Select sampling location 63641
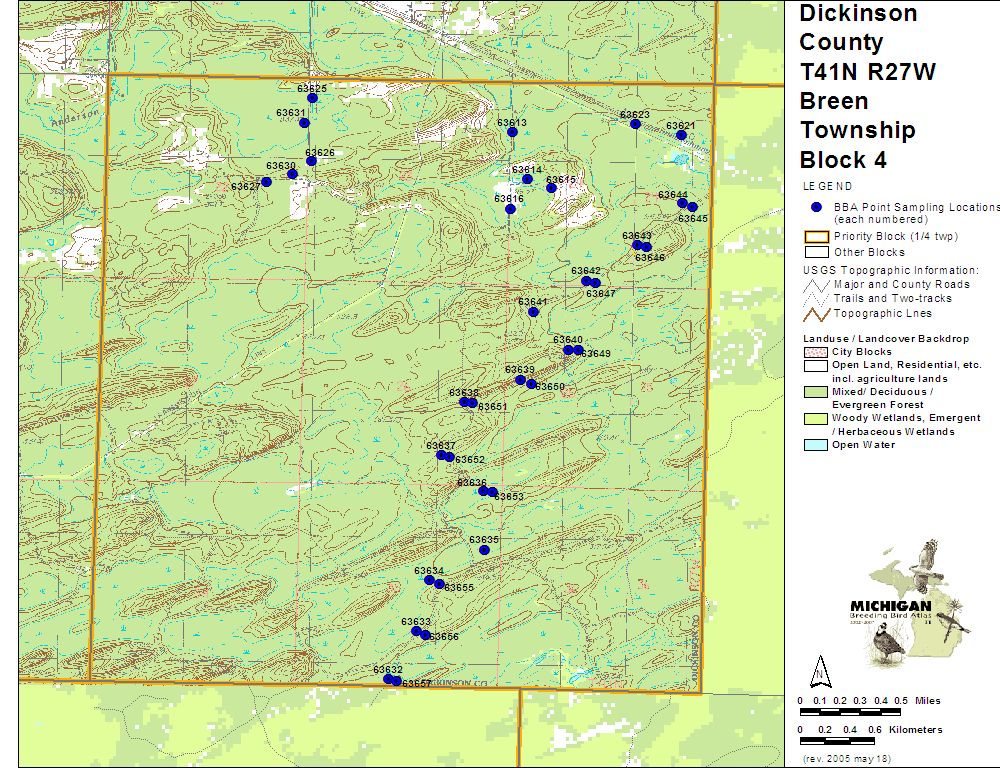 [533, 312]
